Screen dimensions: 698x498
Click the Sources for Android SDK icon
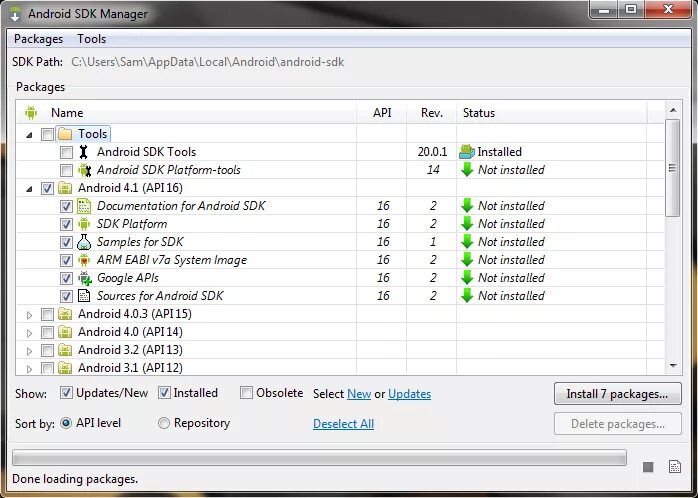point(84,296)
